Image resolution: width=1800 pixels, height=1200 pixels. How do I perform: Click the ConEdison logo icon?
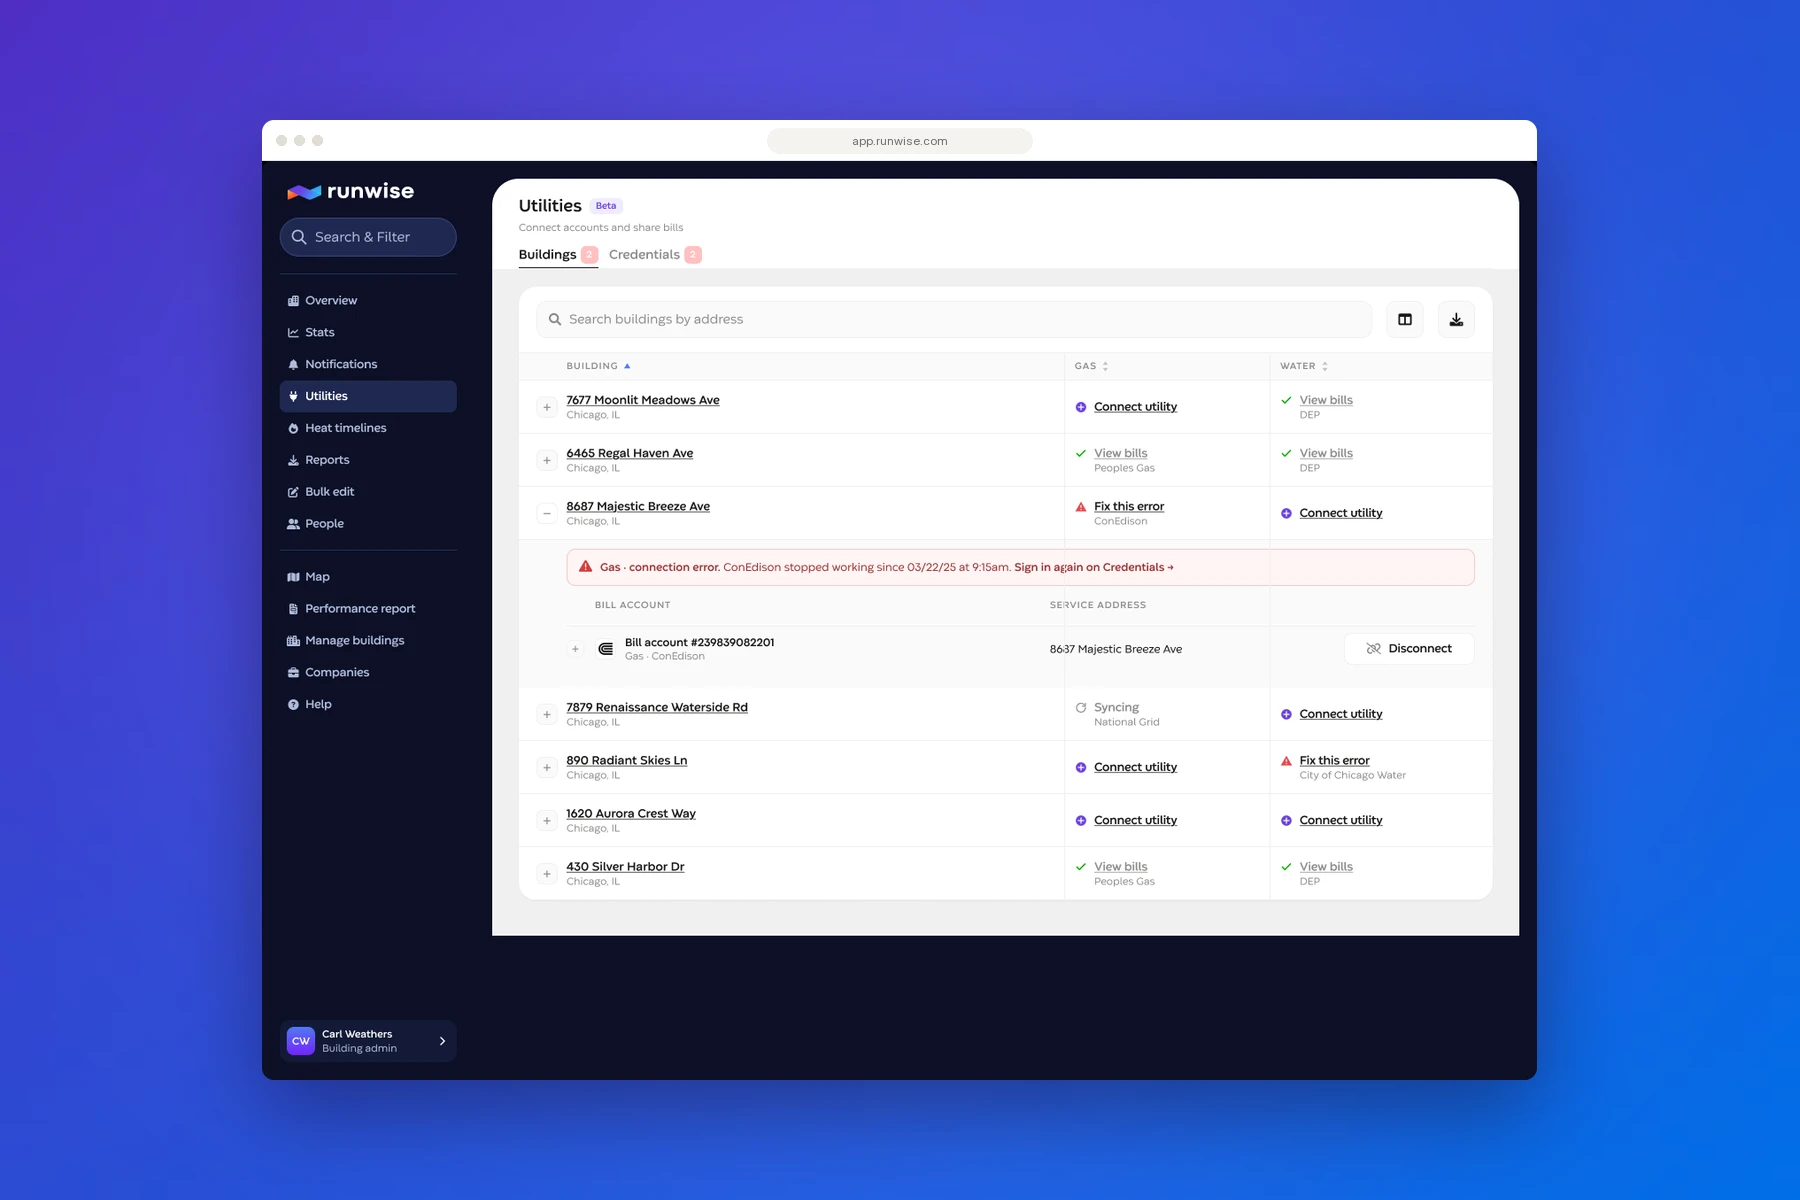pos(605,649)
